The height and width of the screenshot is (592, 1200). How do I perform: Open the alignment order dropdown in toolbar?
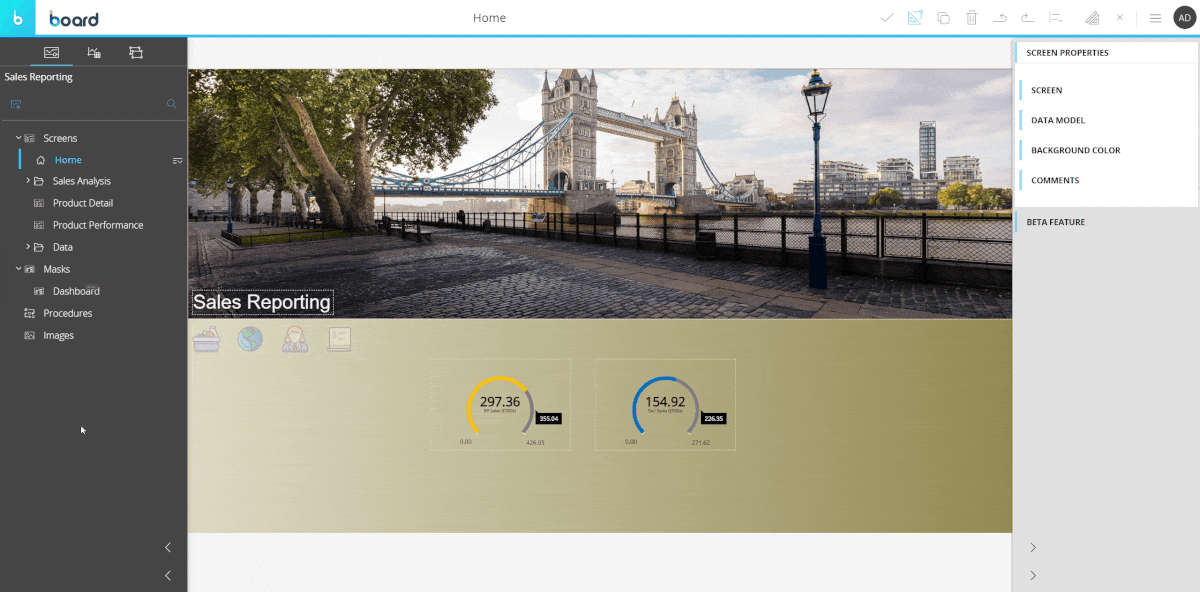pos(1056,18)
